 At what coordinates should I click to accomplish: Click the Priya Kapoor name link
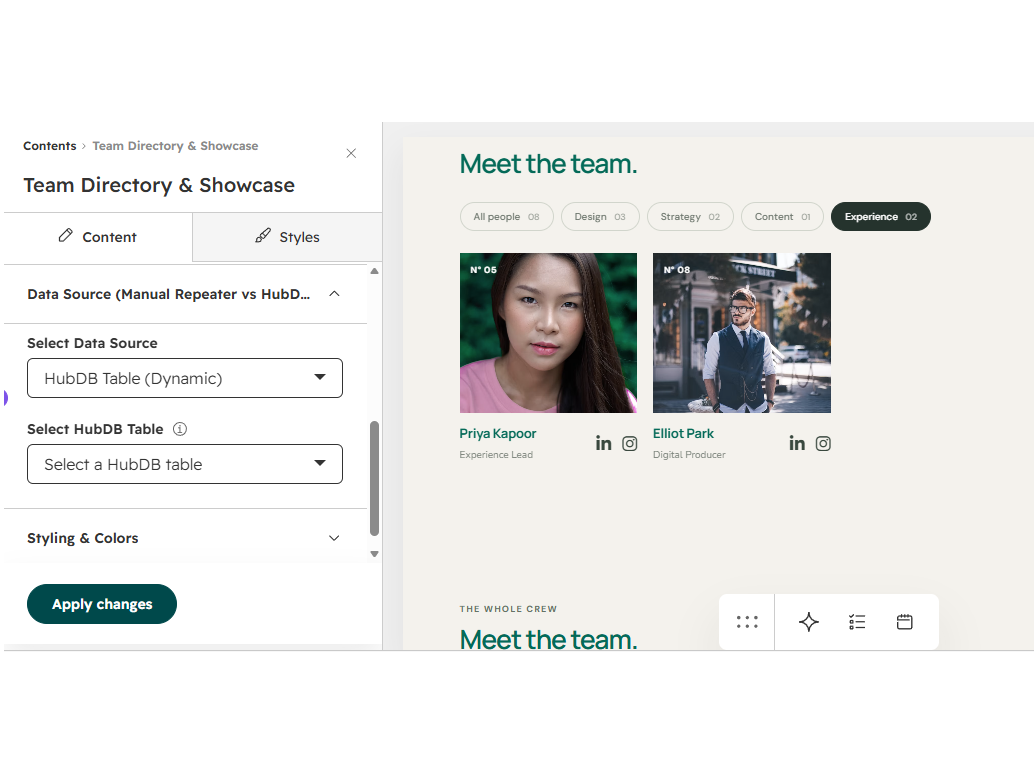click(x=498, y=433)
